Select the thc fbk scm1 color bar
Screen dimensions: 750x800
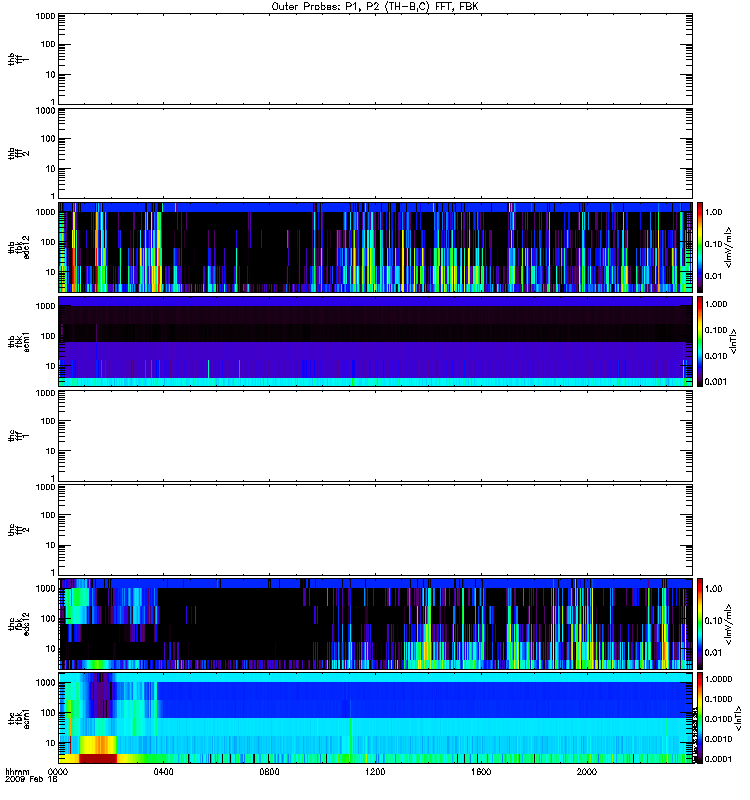[700, 718]
